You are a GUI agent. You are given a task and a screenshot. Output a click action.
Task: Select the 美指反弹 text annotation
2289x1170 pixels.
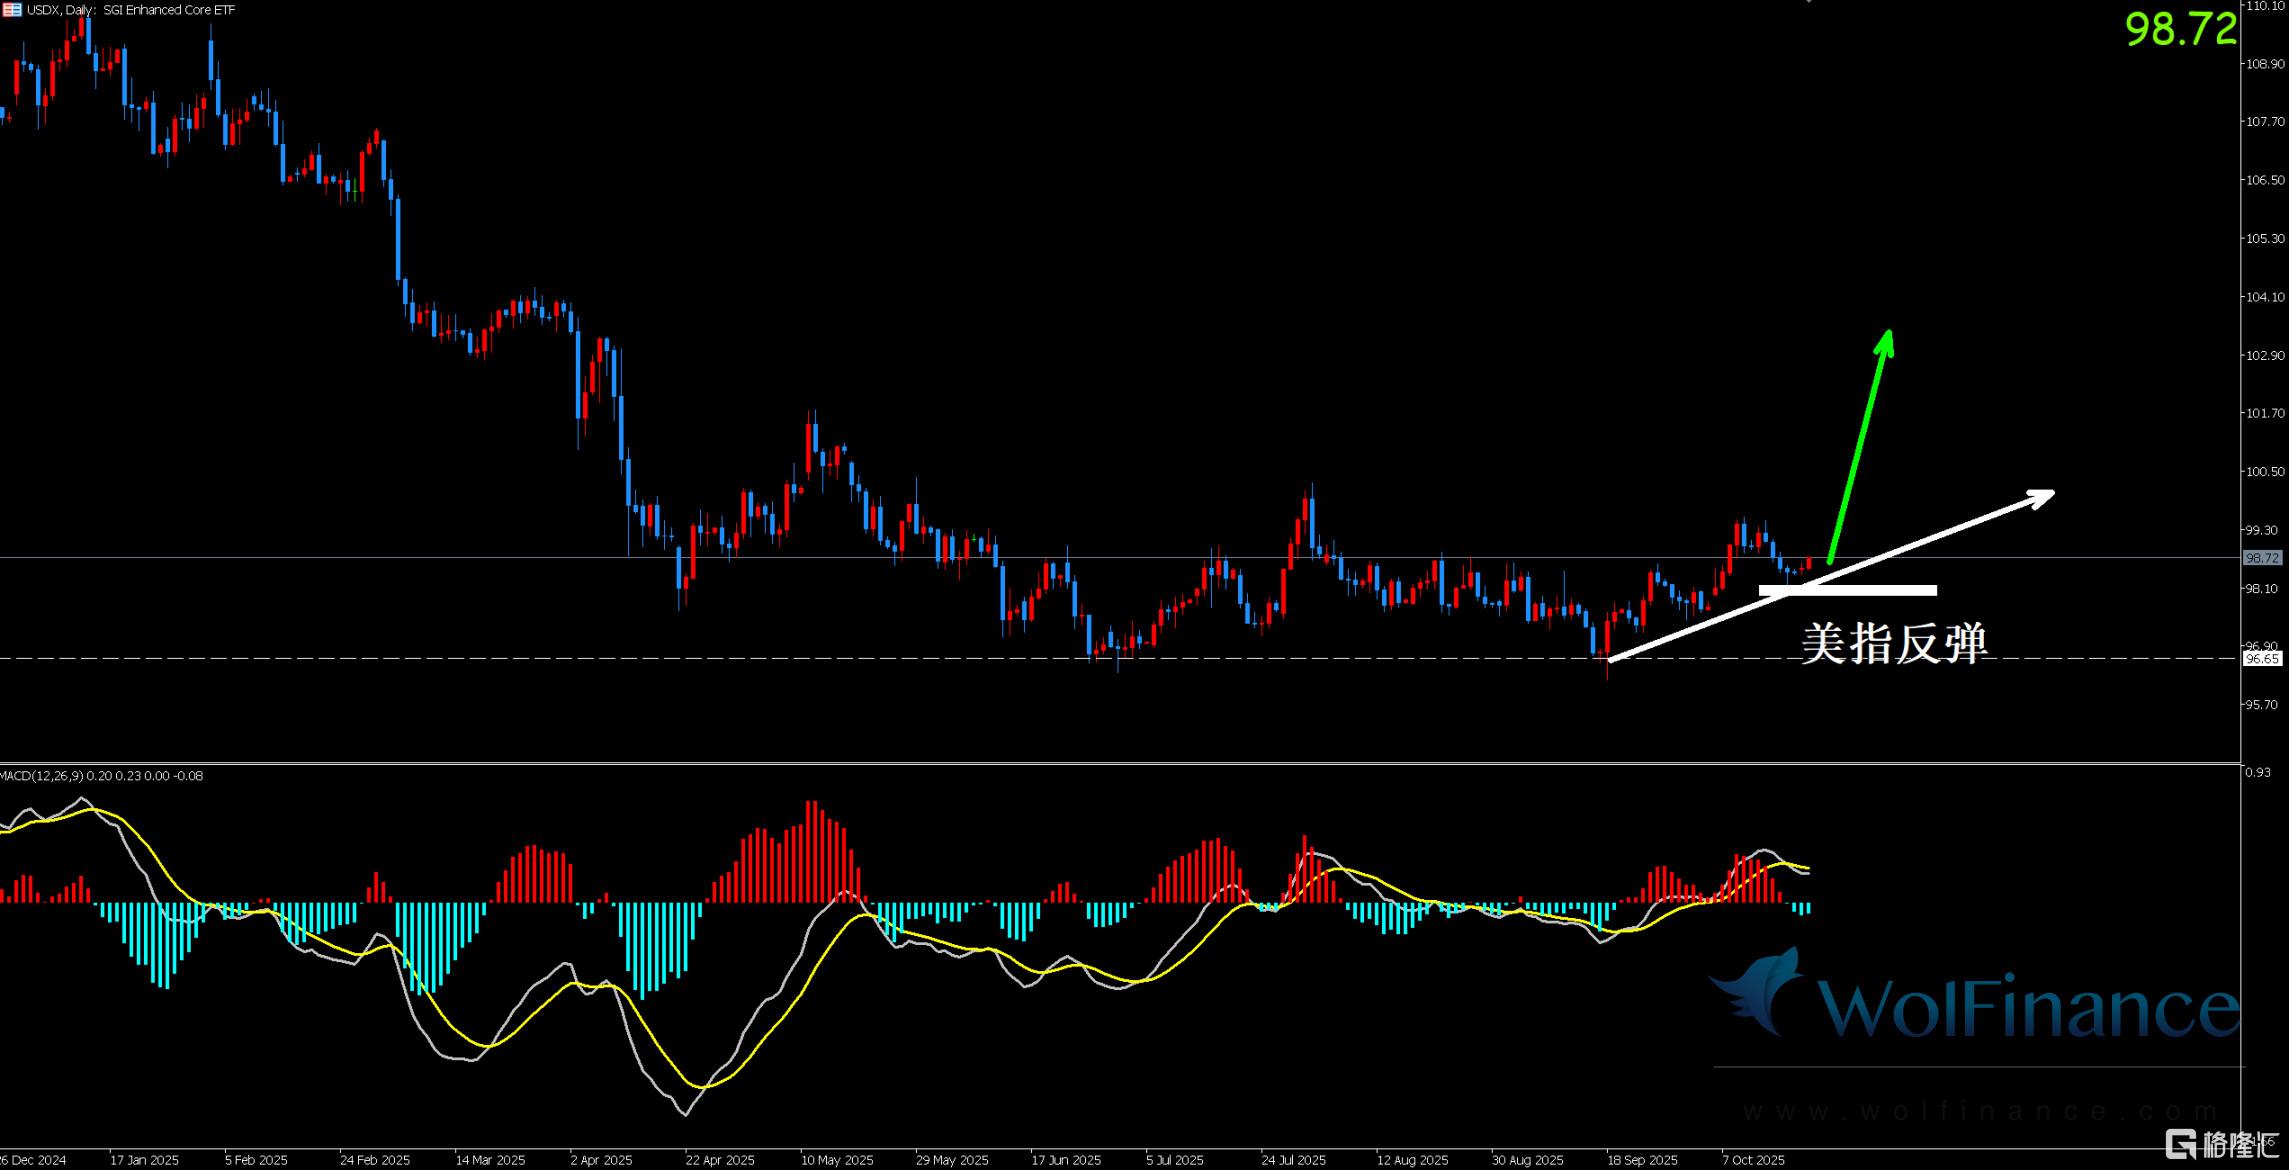pyautogui.click(x=1894, y=643)
